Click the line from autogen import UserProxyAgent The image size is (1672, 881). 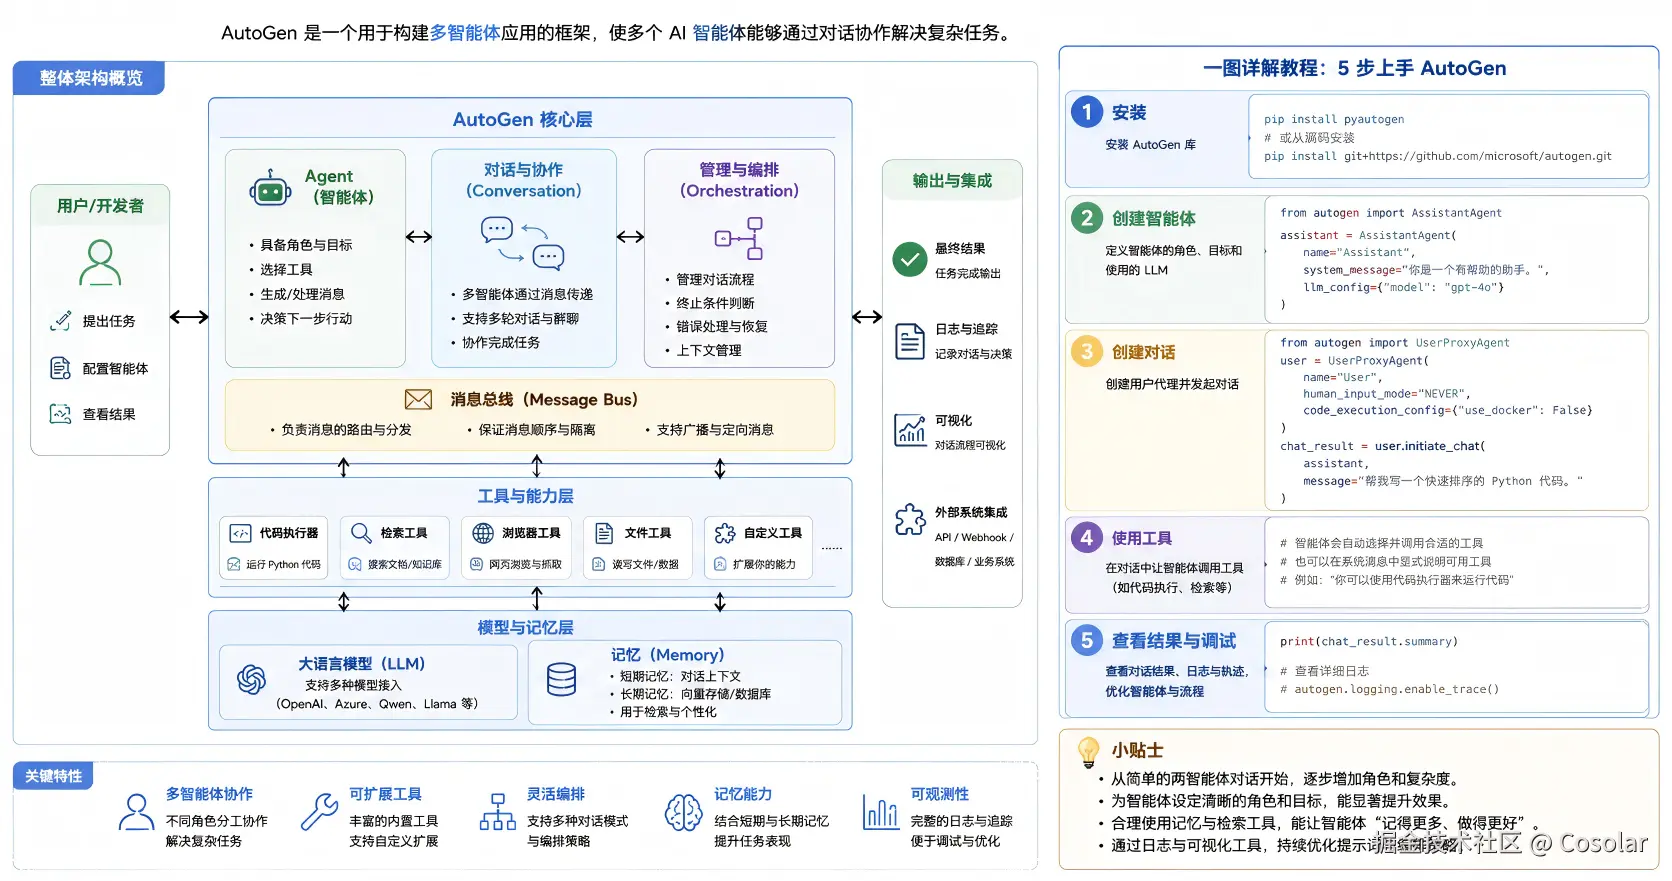(x=1395, y=343)
